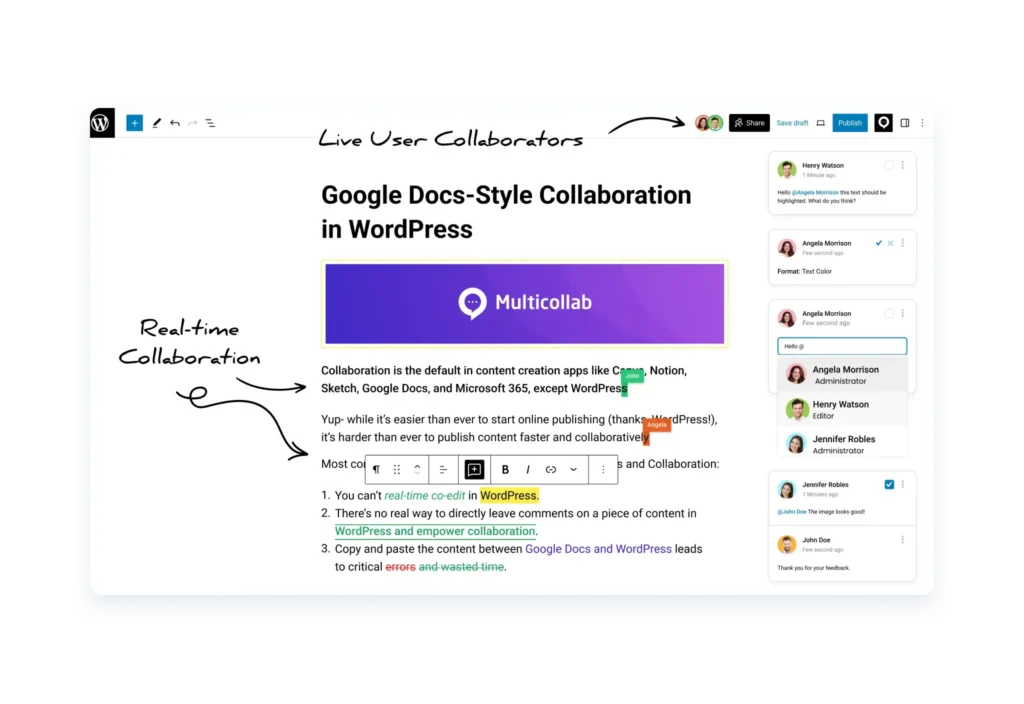Accept Angela Morrison's Text Color suggestion

(878, 243)
